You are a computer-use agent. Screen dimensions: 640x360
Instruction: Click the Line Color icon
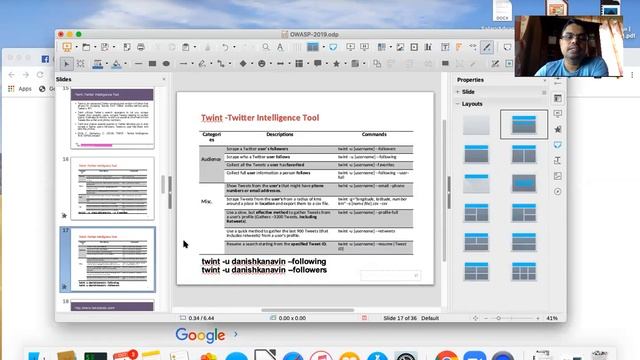[x=98, y=64]
